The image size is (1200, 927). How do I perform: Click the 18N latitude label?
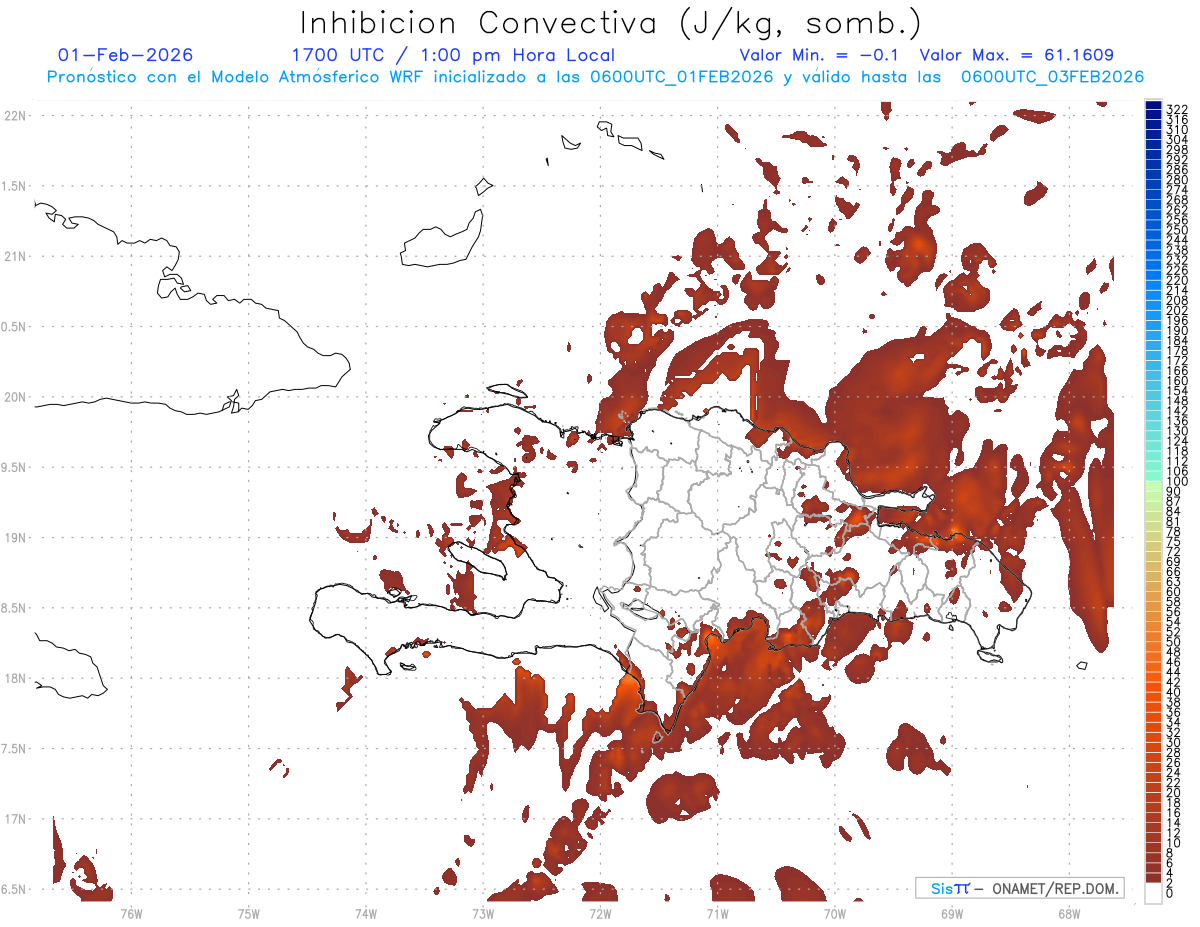click(15, 679)
